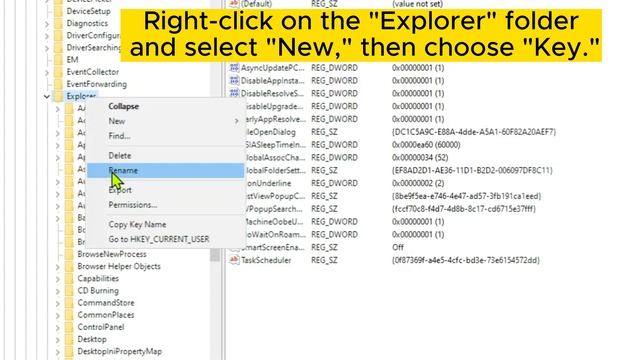This screenshot has height=360, width=640.
Task: Select the CommonPlaces tree label
Action: tap(106, 315)
